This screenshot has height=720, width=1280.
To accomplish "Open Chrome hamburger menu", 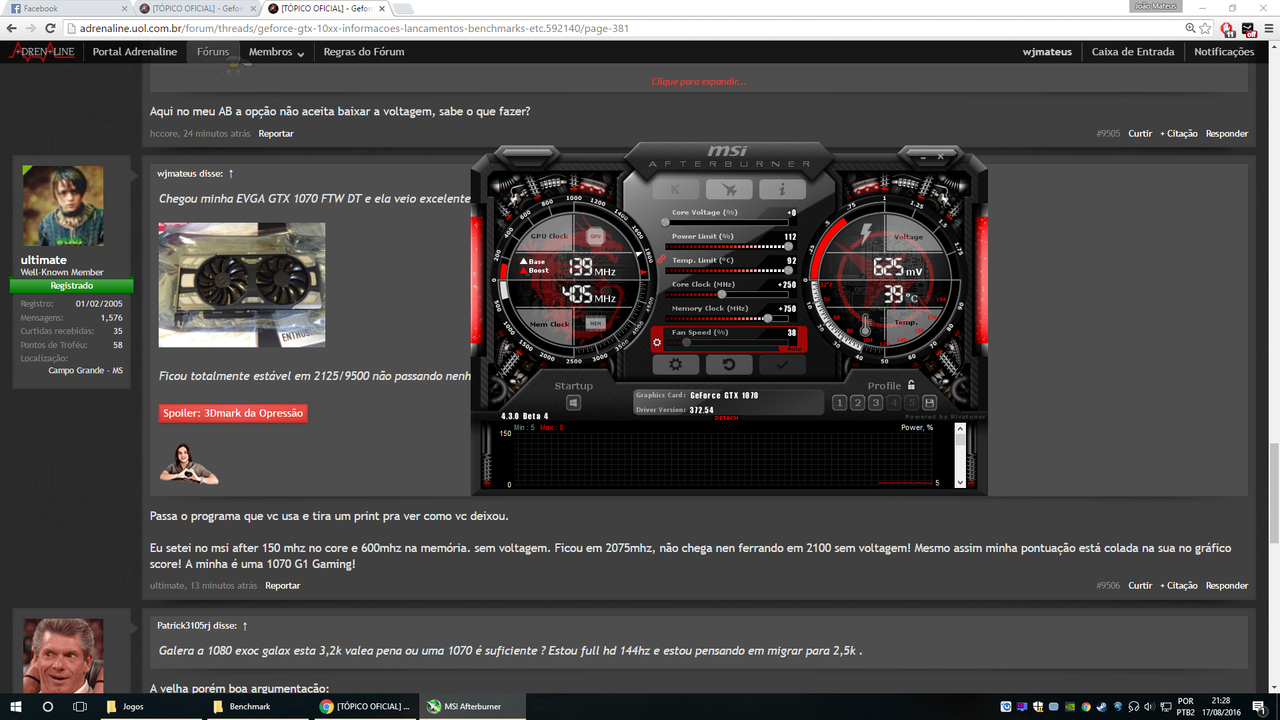I will coord(1267,28).
